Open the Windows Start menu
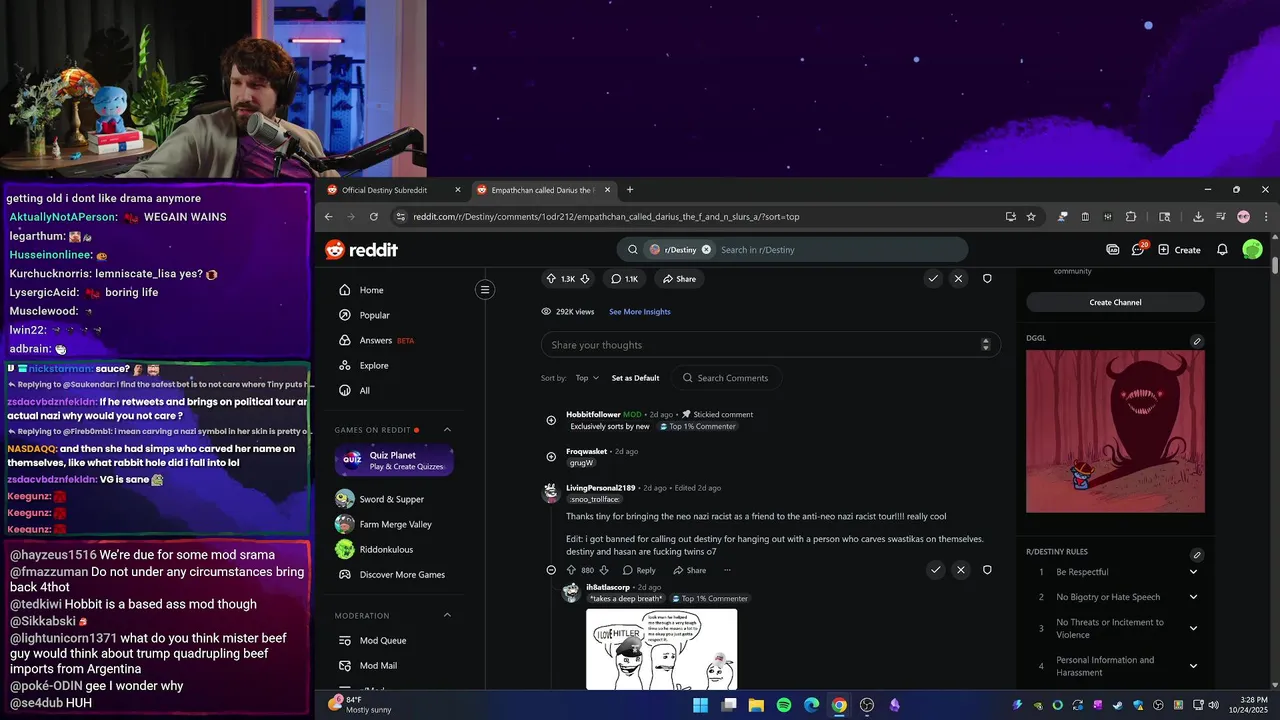Screen dimensions: 1280x720 tap(700, 705)
